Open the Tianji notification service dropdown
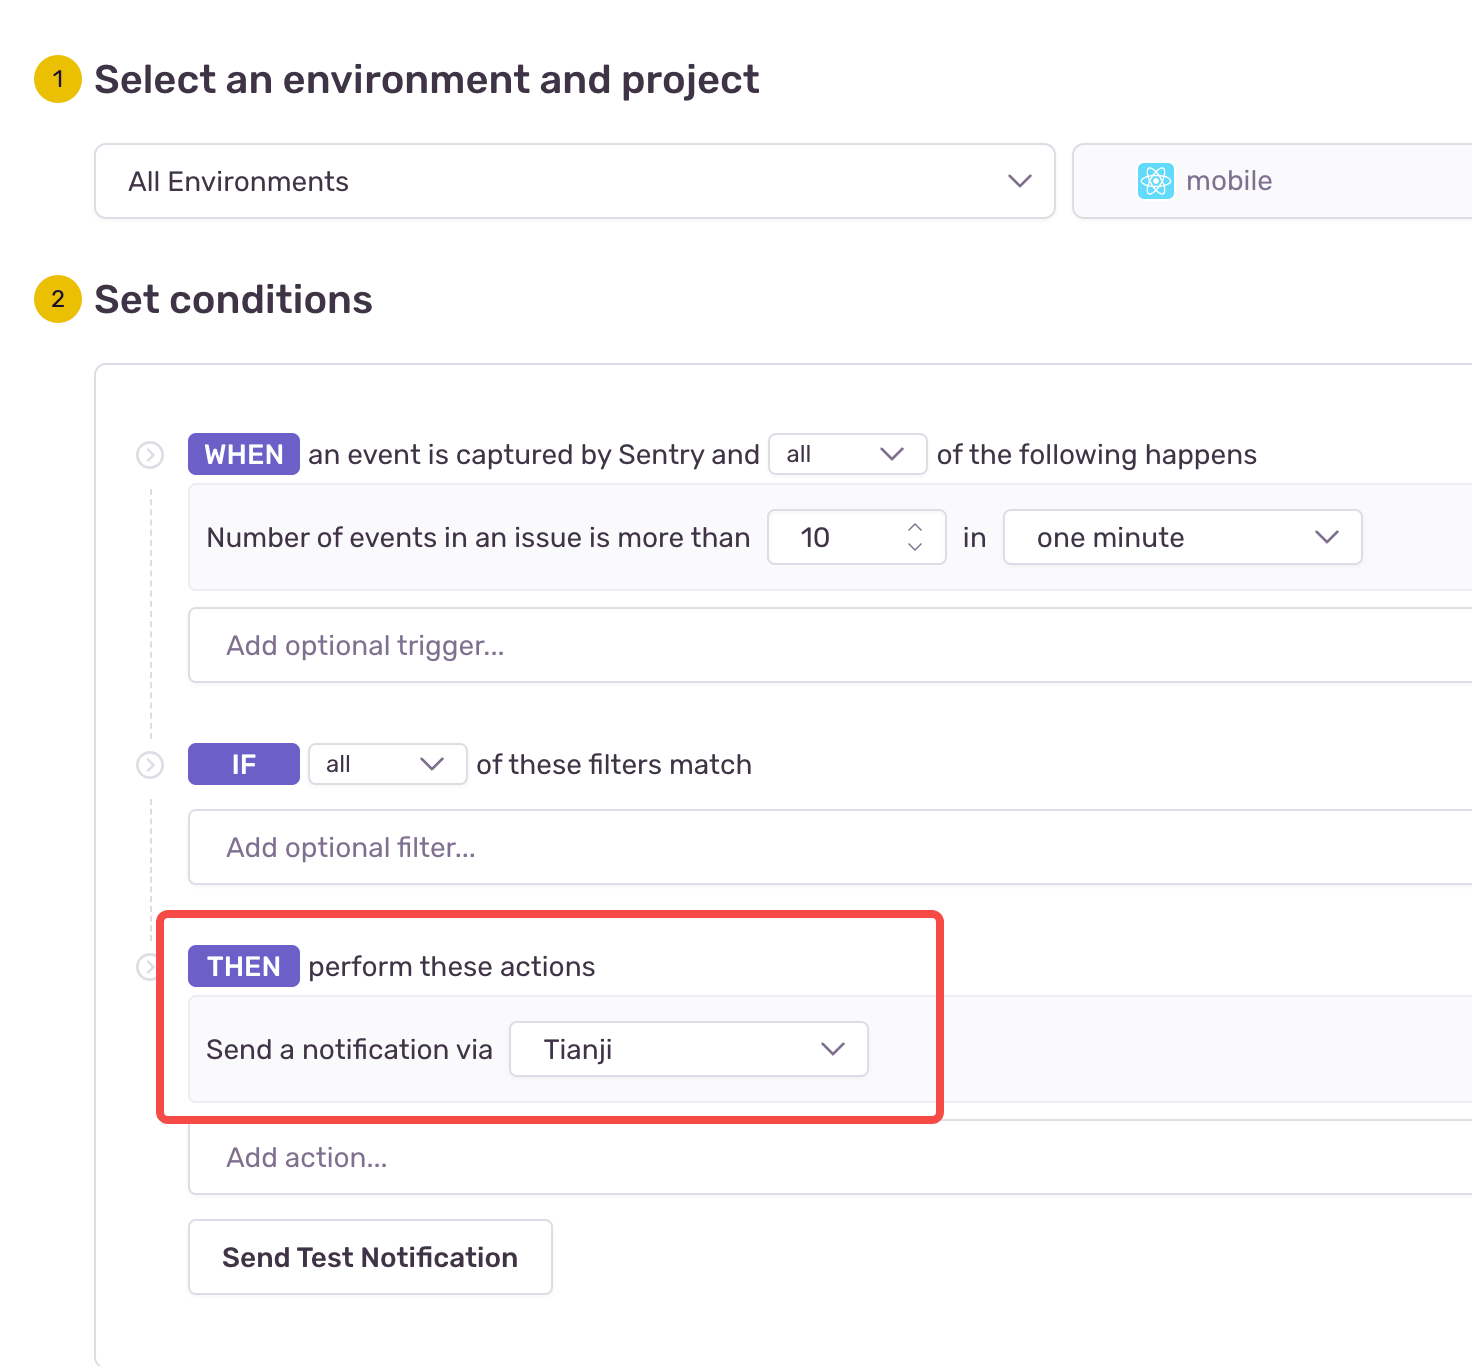The height and width of the screenshot is (1366, 1472). pos(688,1049)
